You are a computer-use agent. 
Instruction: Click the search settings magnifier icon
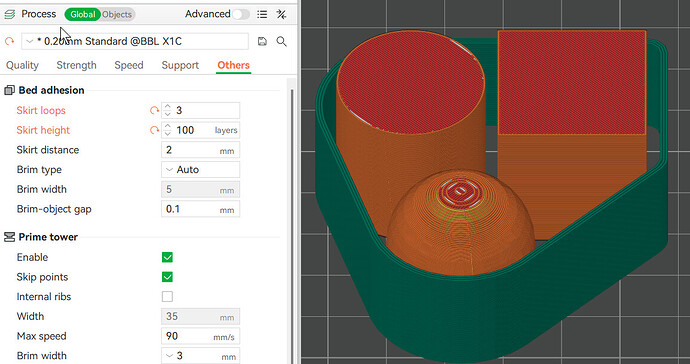point(282,41)
